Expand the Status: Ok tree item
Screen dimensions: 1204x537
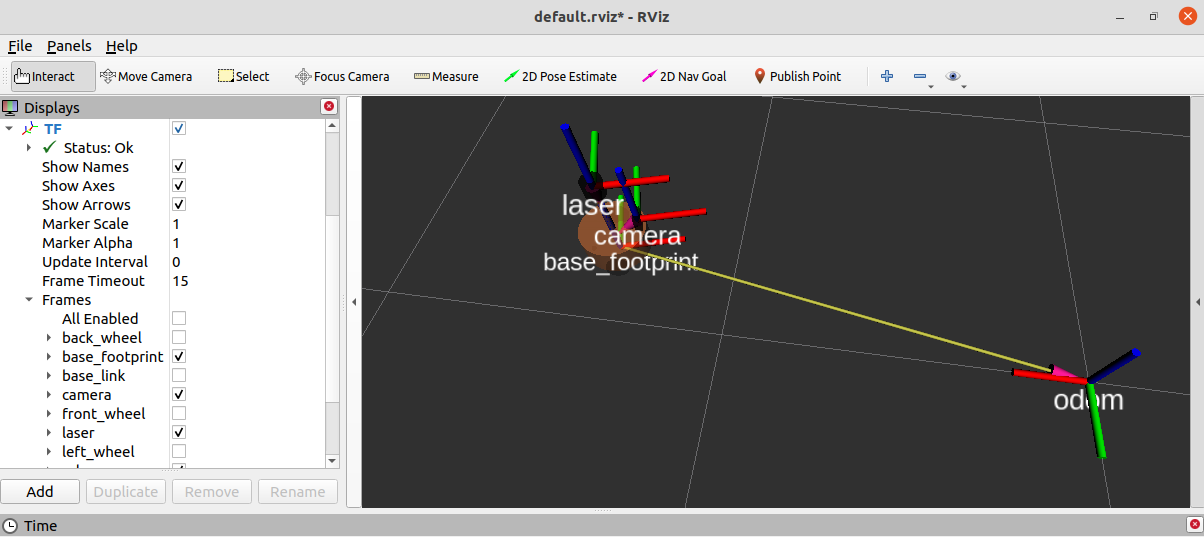[29, 148]
